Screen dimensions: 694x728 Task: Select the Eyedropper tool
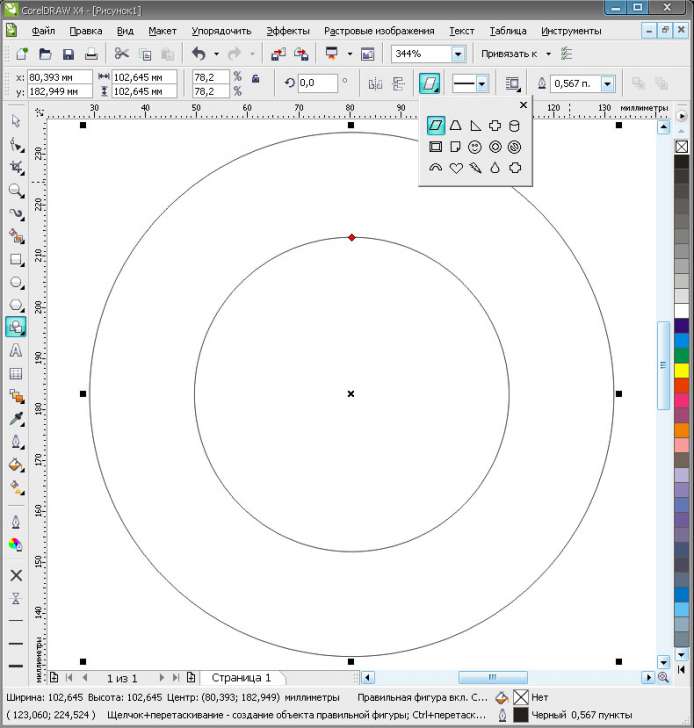coord(16,419)
